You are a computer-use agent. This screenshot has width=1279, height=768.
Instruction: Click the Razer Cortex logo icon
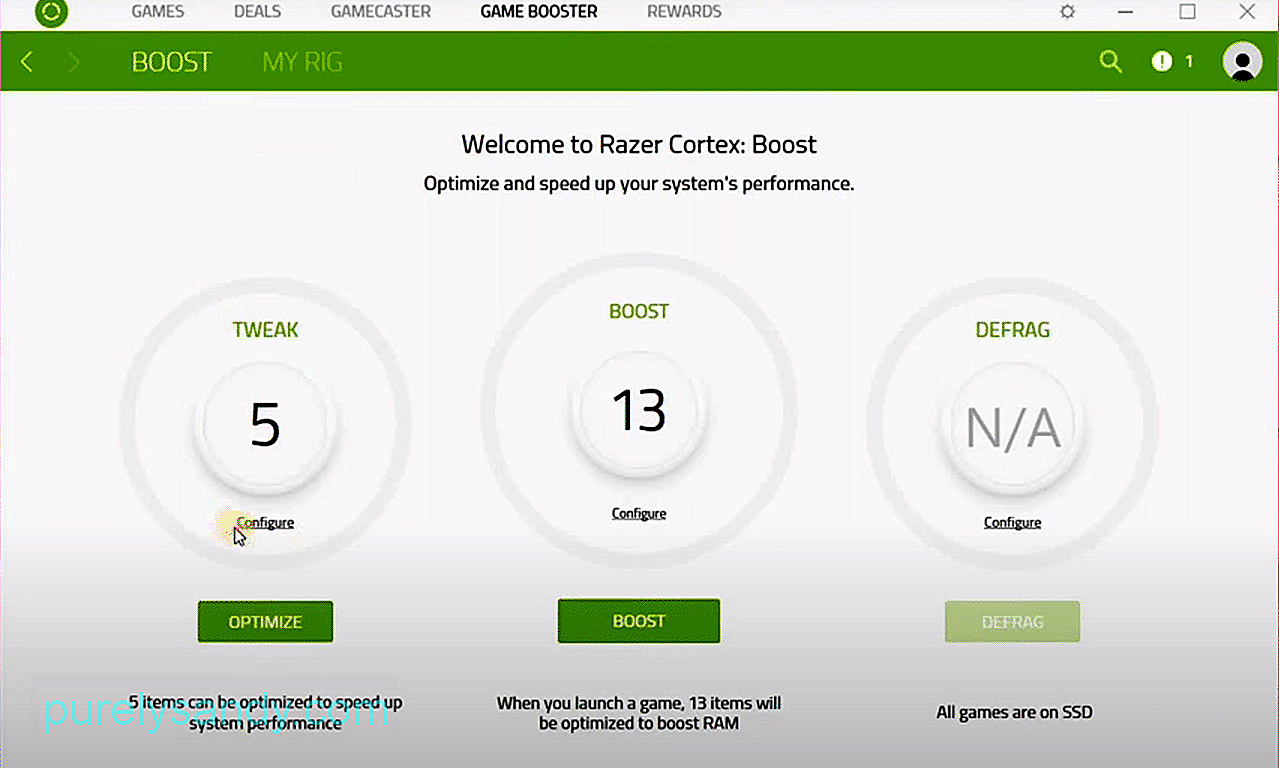(50, 13)
